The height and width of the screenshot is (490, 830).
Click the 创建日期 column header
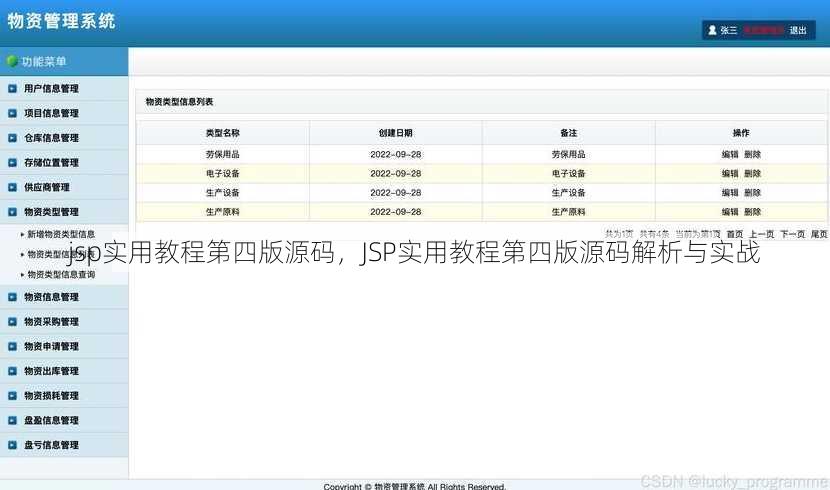pyautogui.click(x=395, y=133)
